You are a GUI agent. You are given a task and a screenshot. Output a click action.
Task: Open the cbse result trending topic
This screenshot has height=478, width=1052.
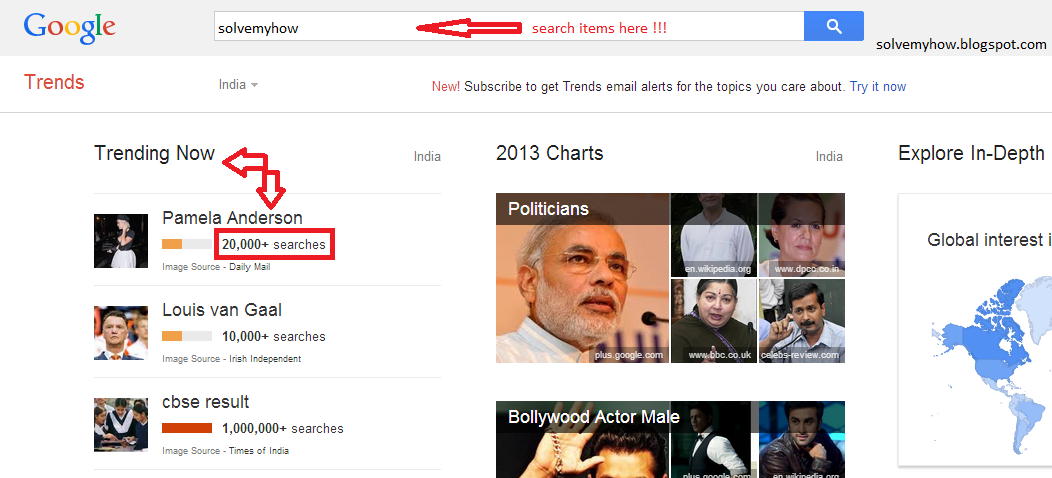pos(205,402)
